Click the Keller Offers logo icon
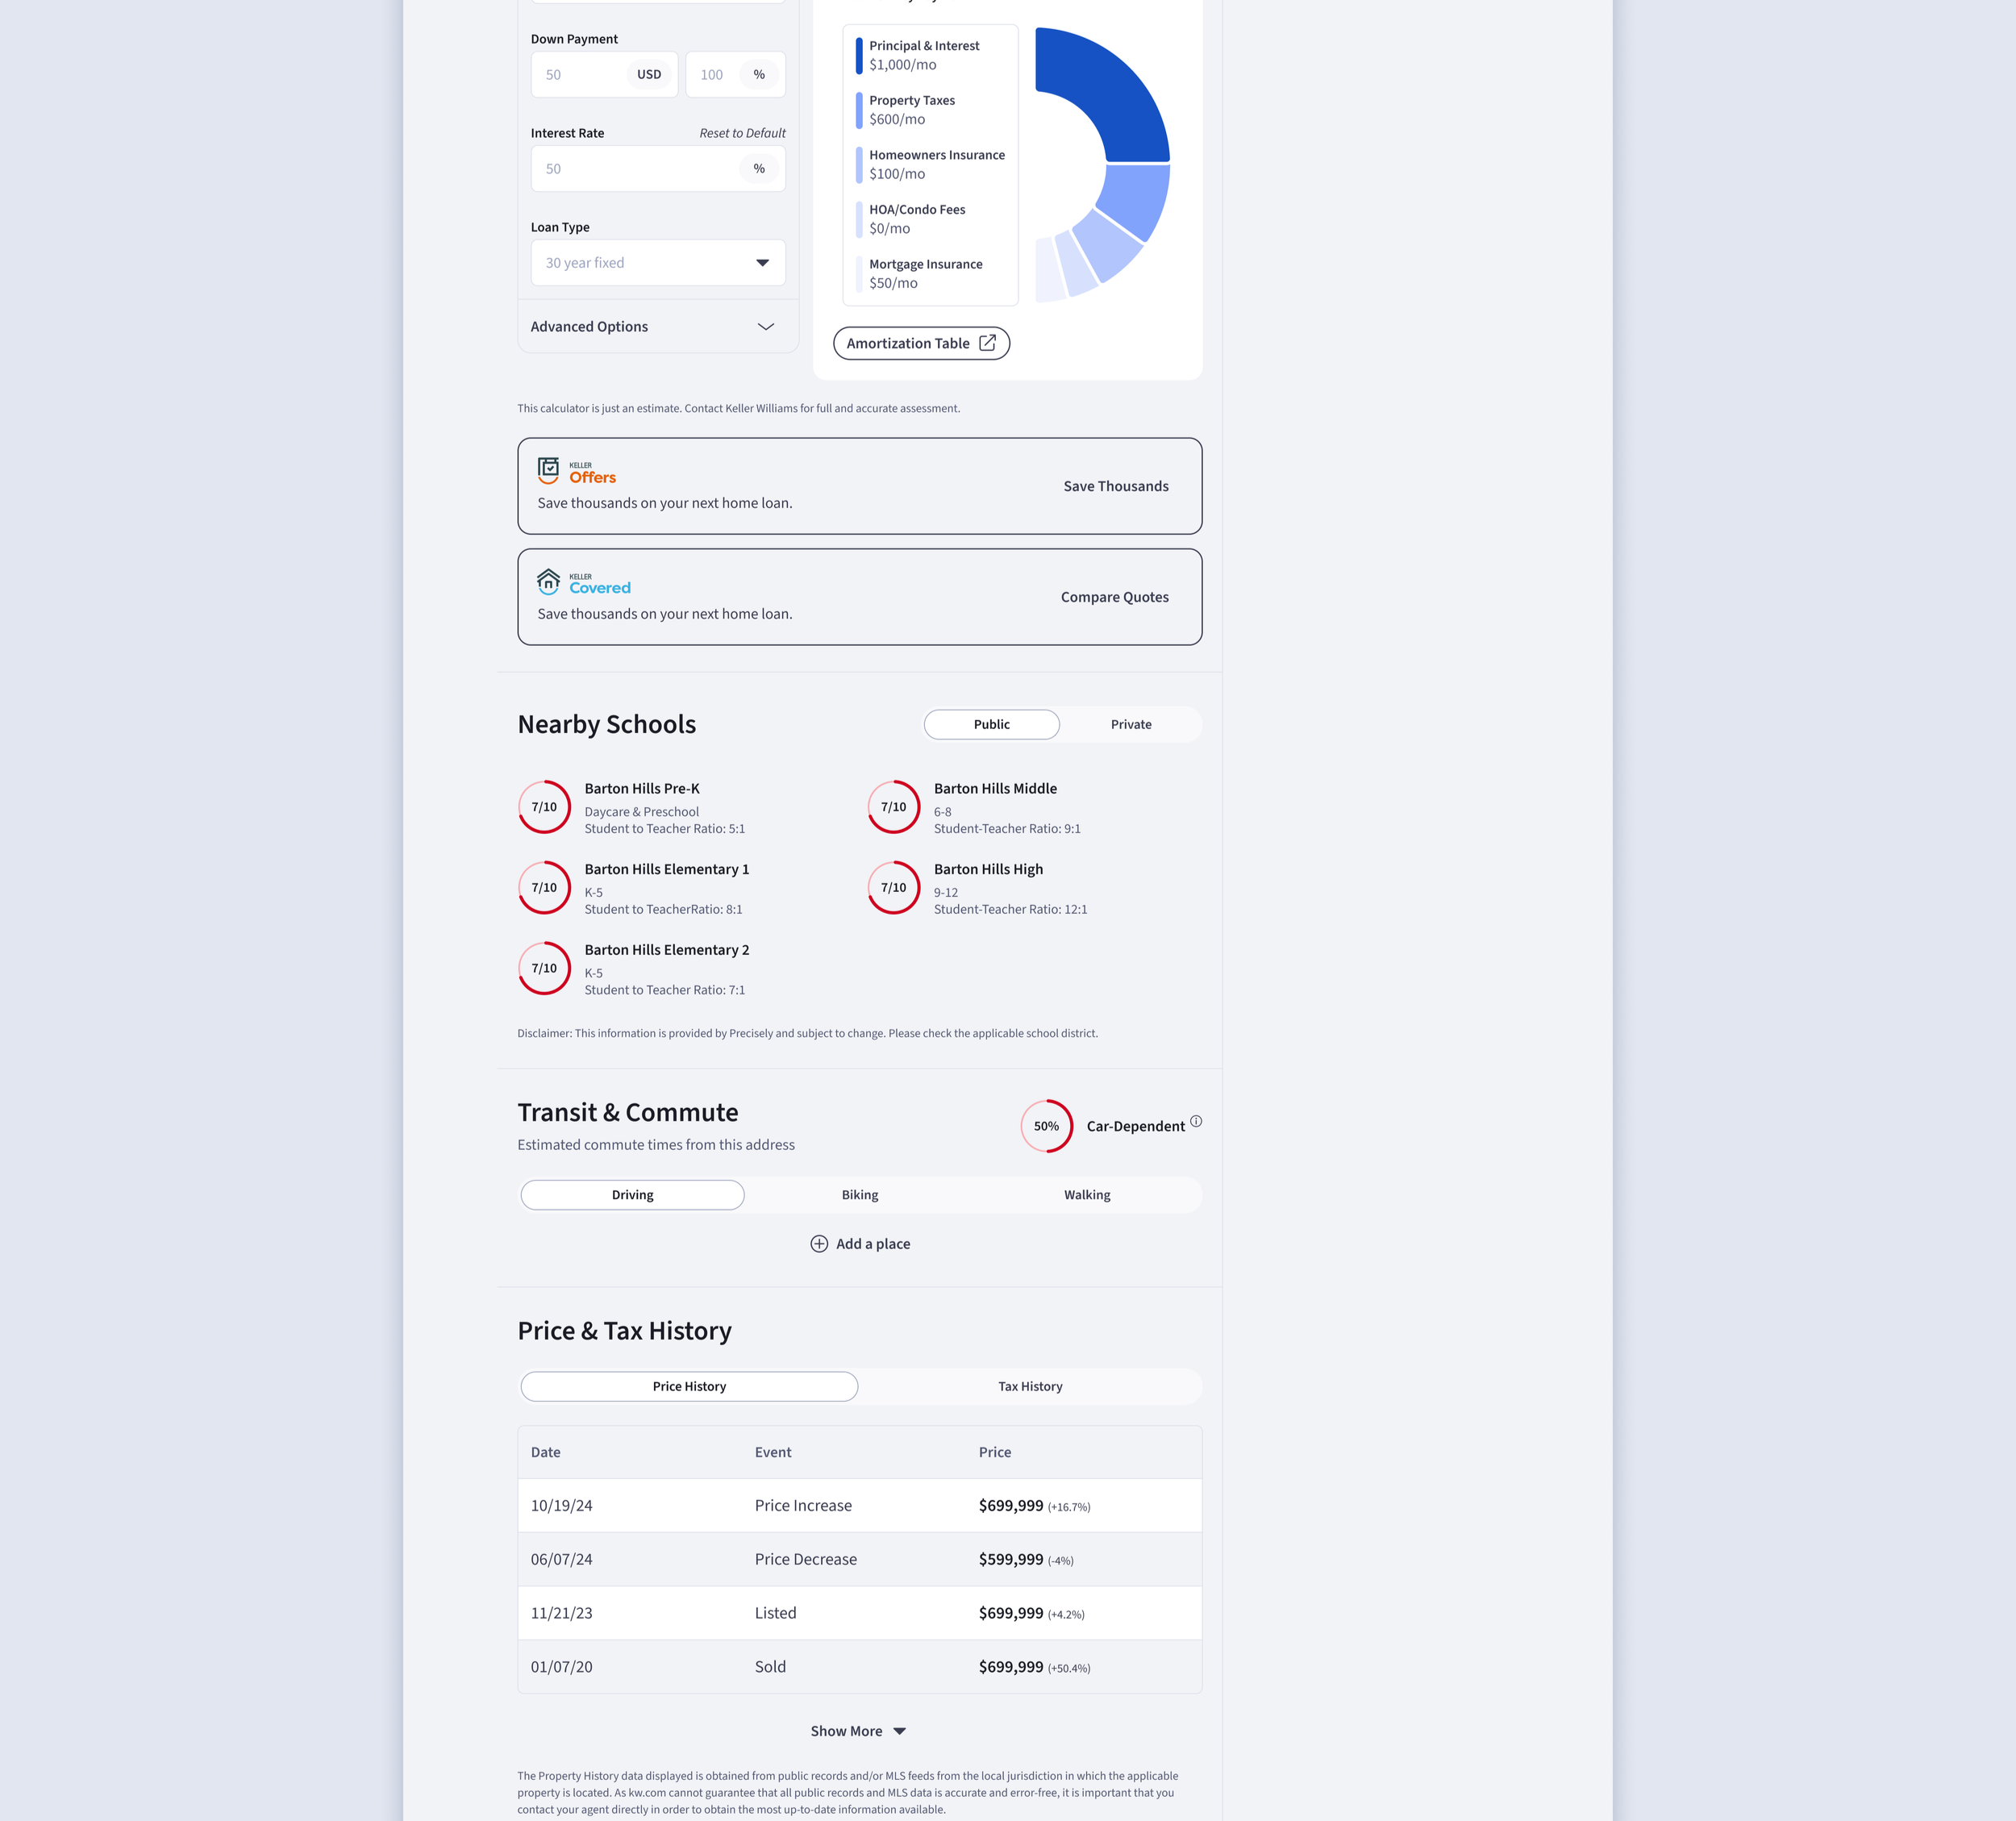Viewport: 2016px width, 1821px height. click(548, 470)
